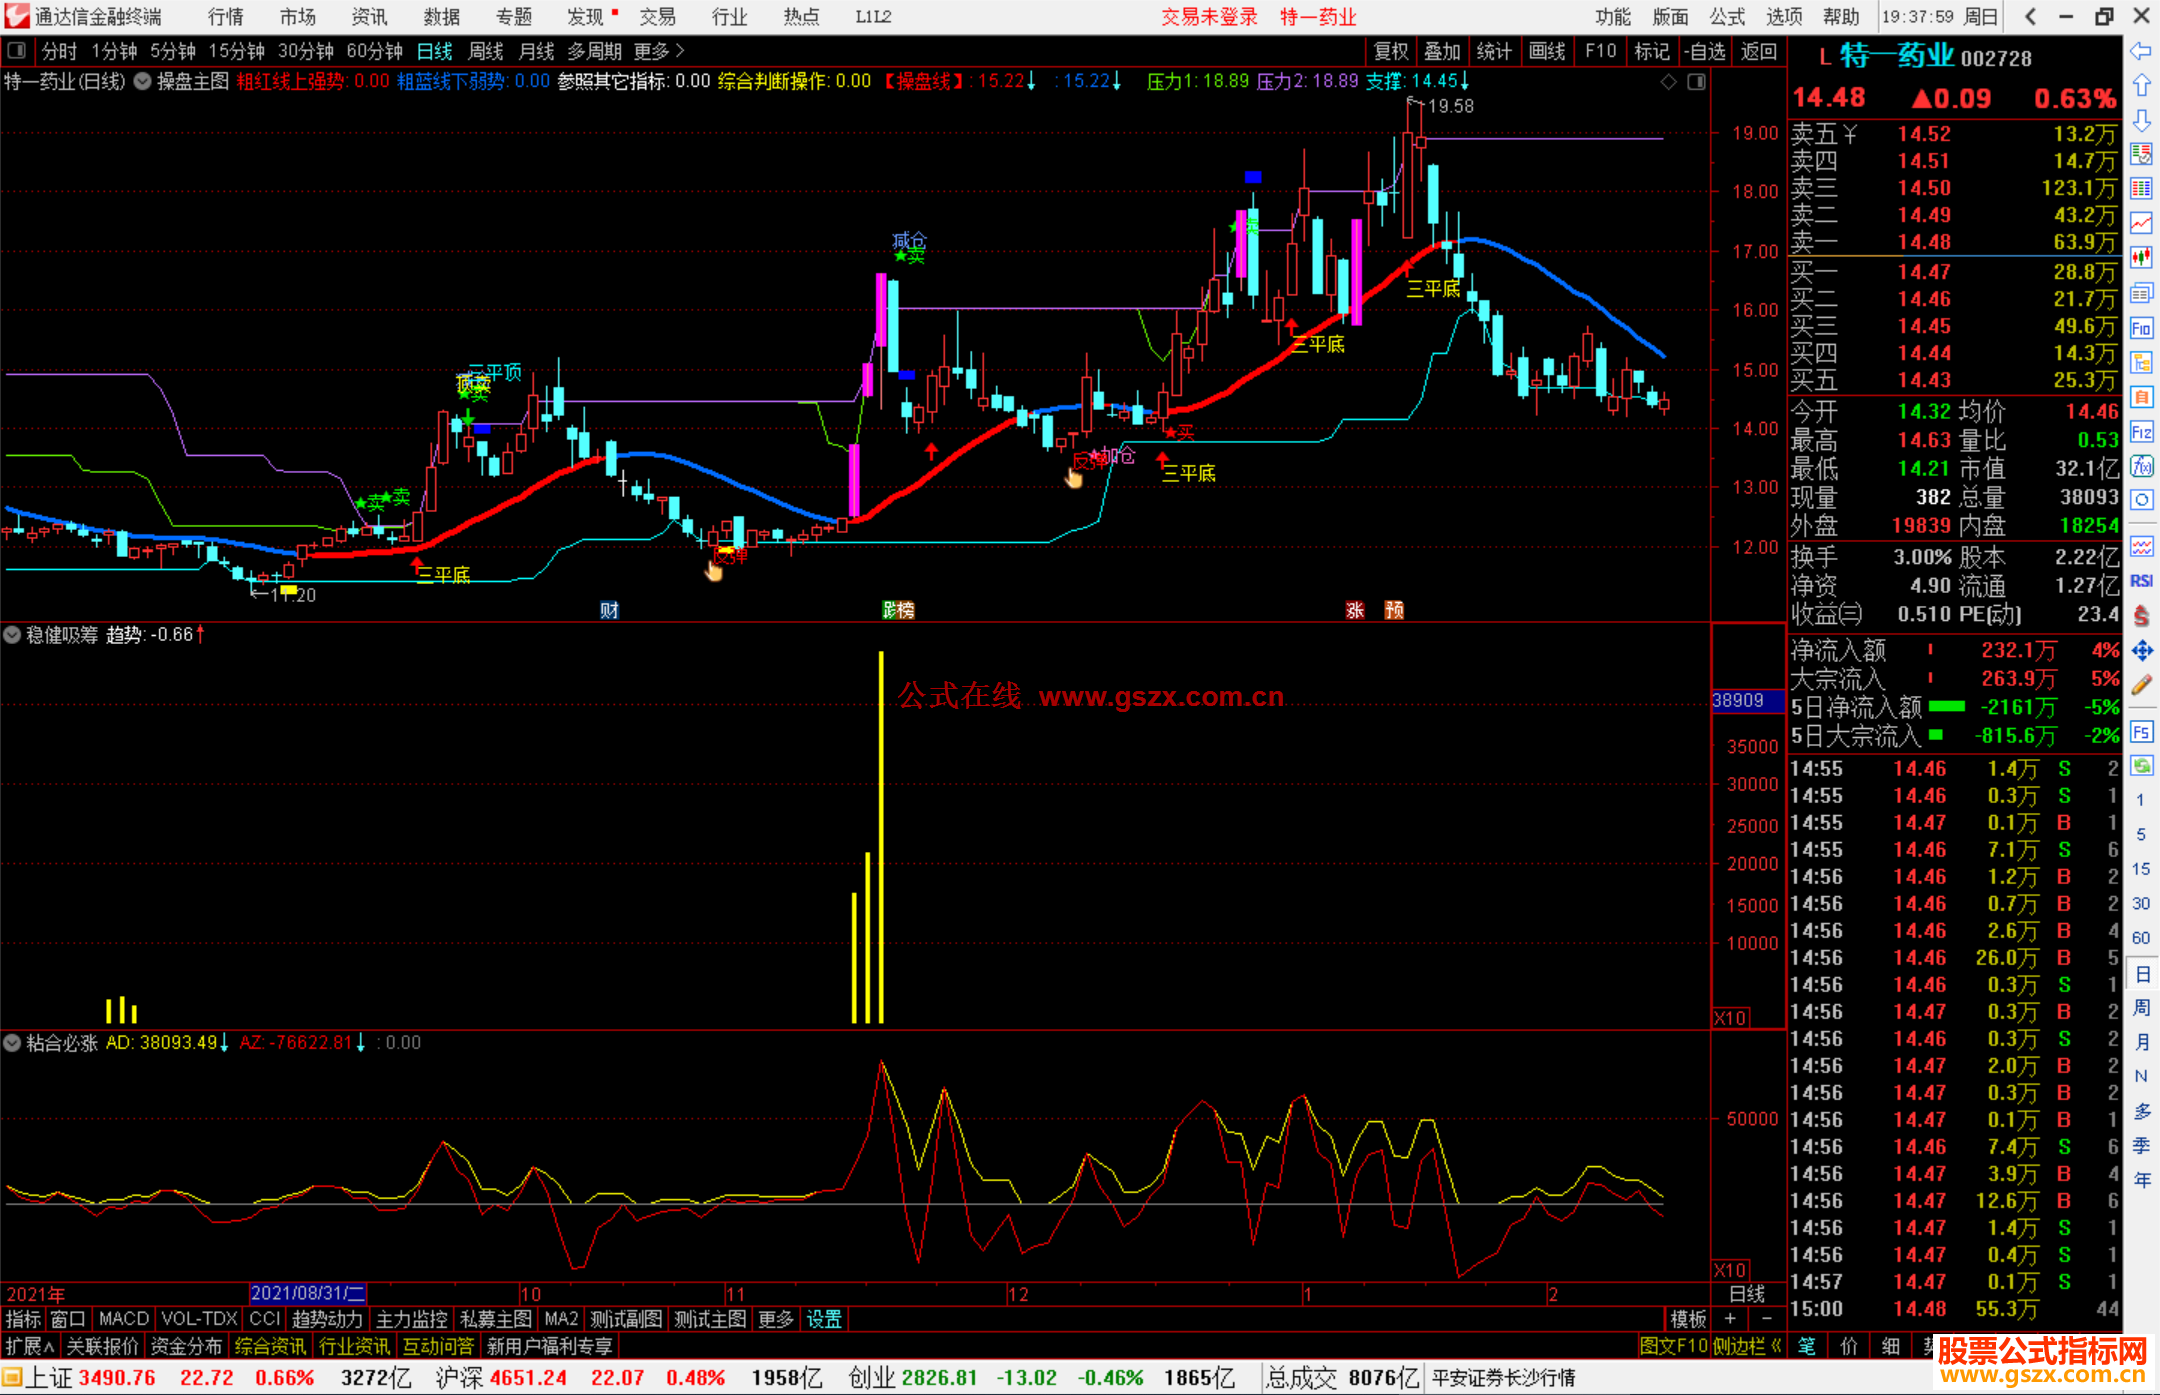Open the F10 company info sidebar icon
This screenshot has height=1395, width=2160.
pyautogui.click(x=2141, y=328)
